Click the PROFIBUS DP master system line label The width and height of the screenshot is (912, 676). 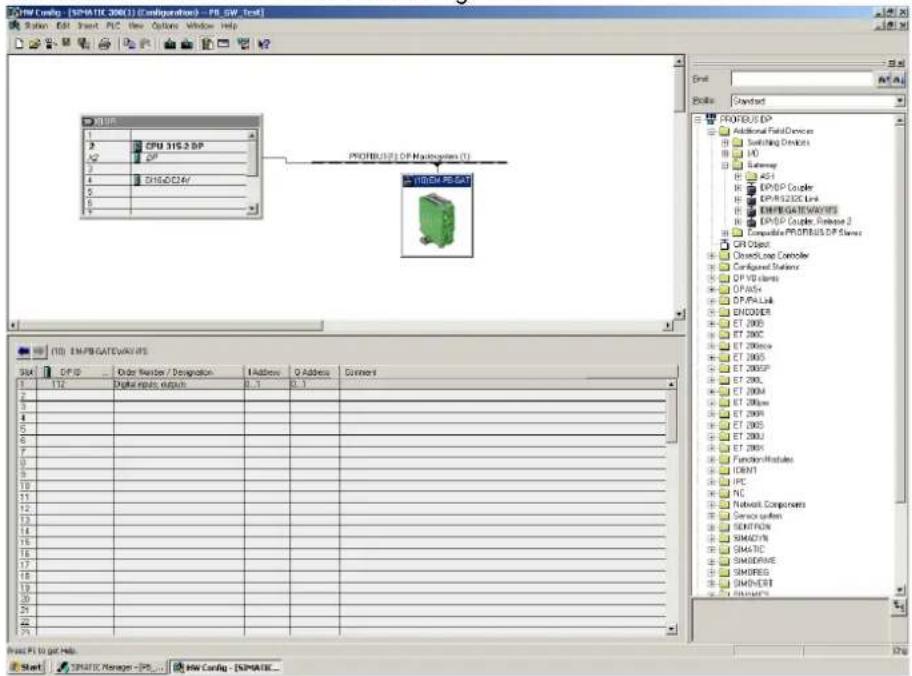click(409, 156)
